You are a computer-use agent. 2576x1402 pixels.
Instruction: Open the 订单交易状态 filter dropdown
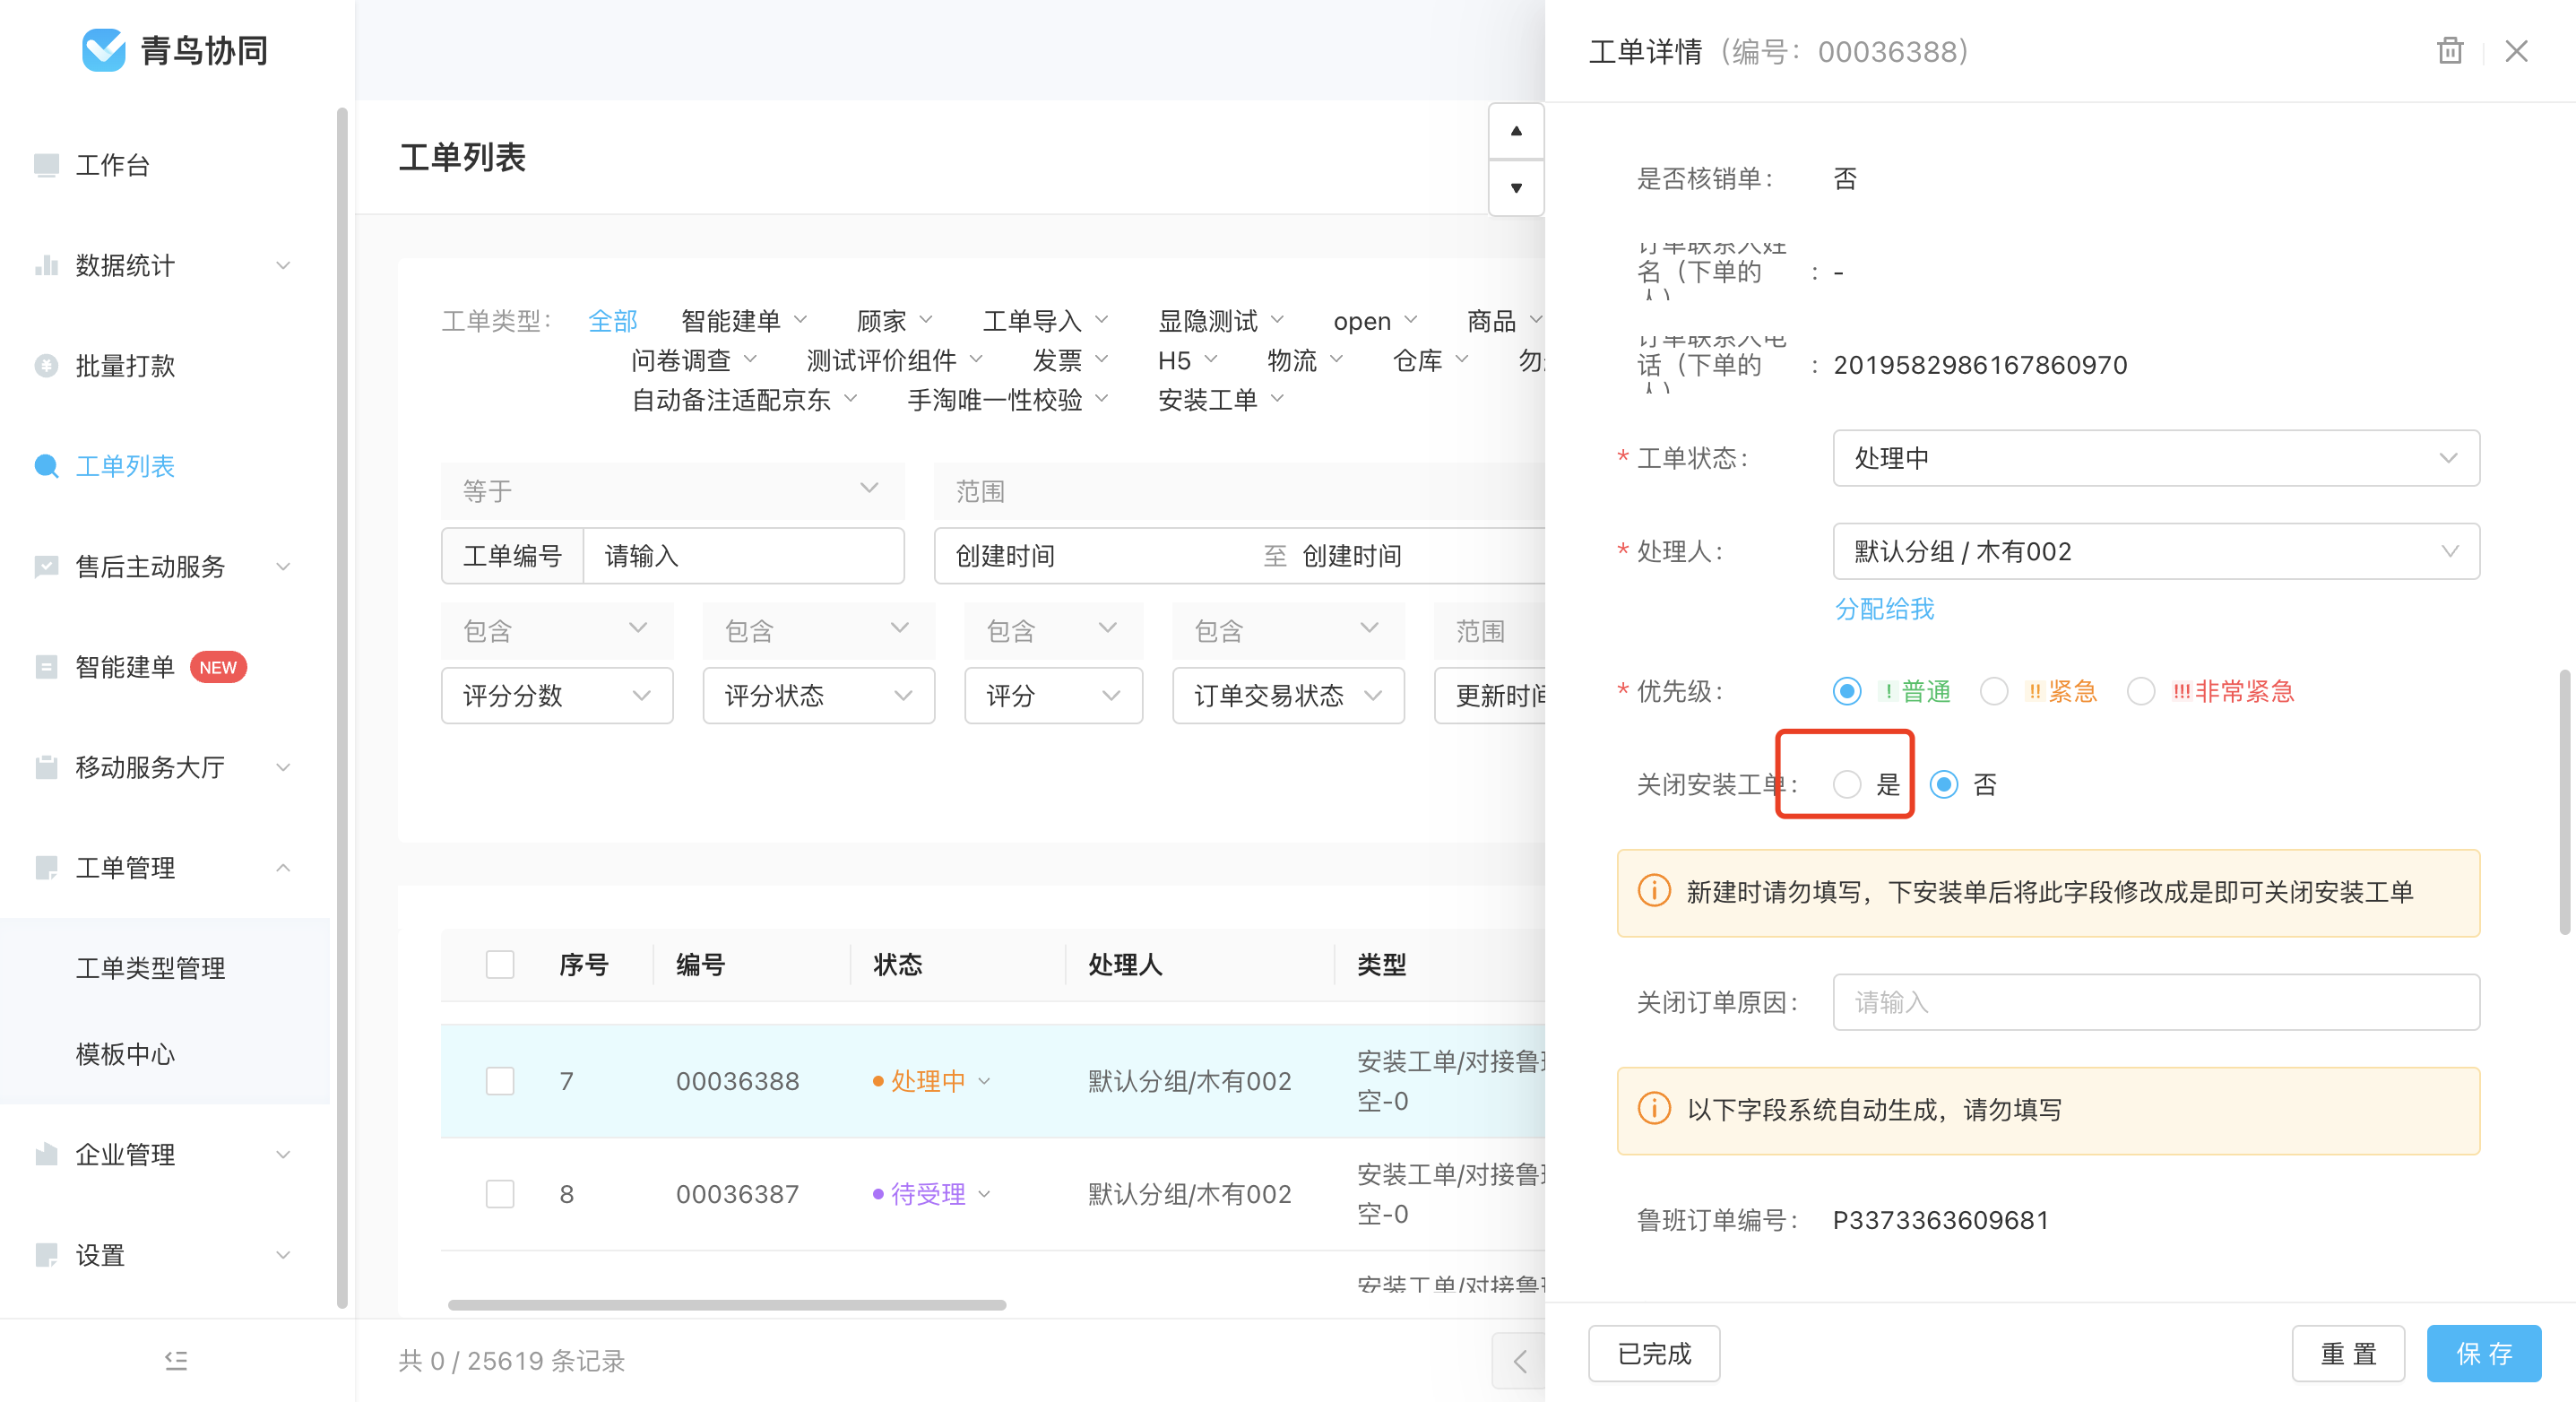[1288, 695]
